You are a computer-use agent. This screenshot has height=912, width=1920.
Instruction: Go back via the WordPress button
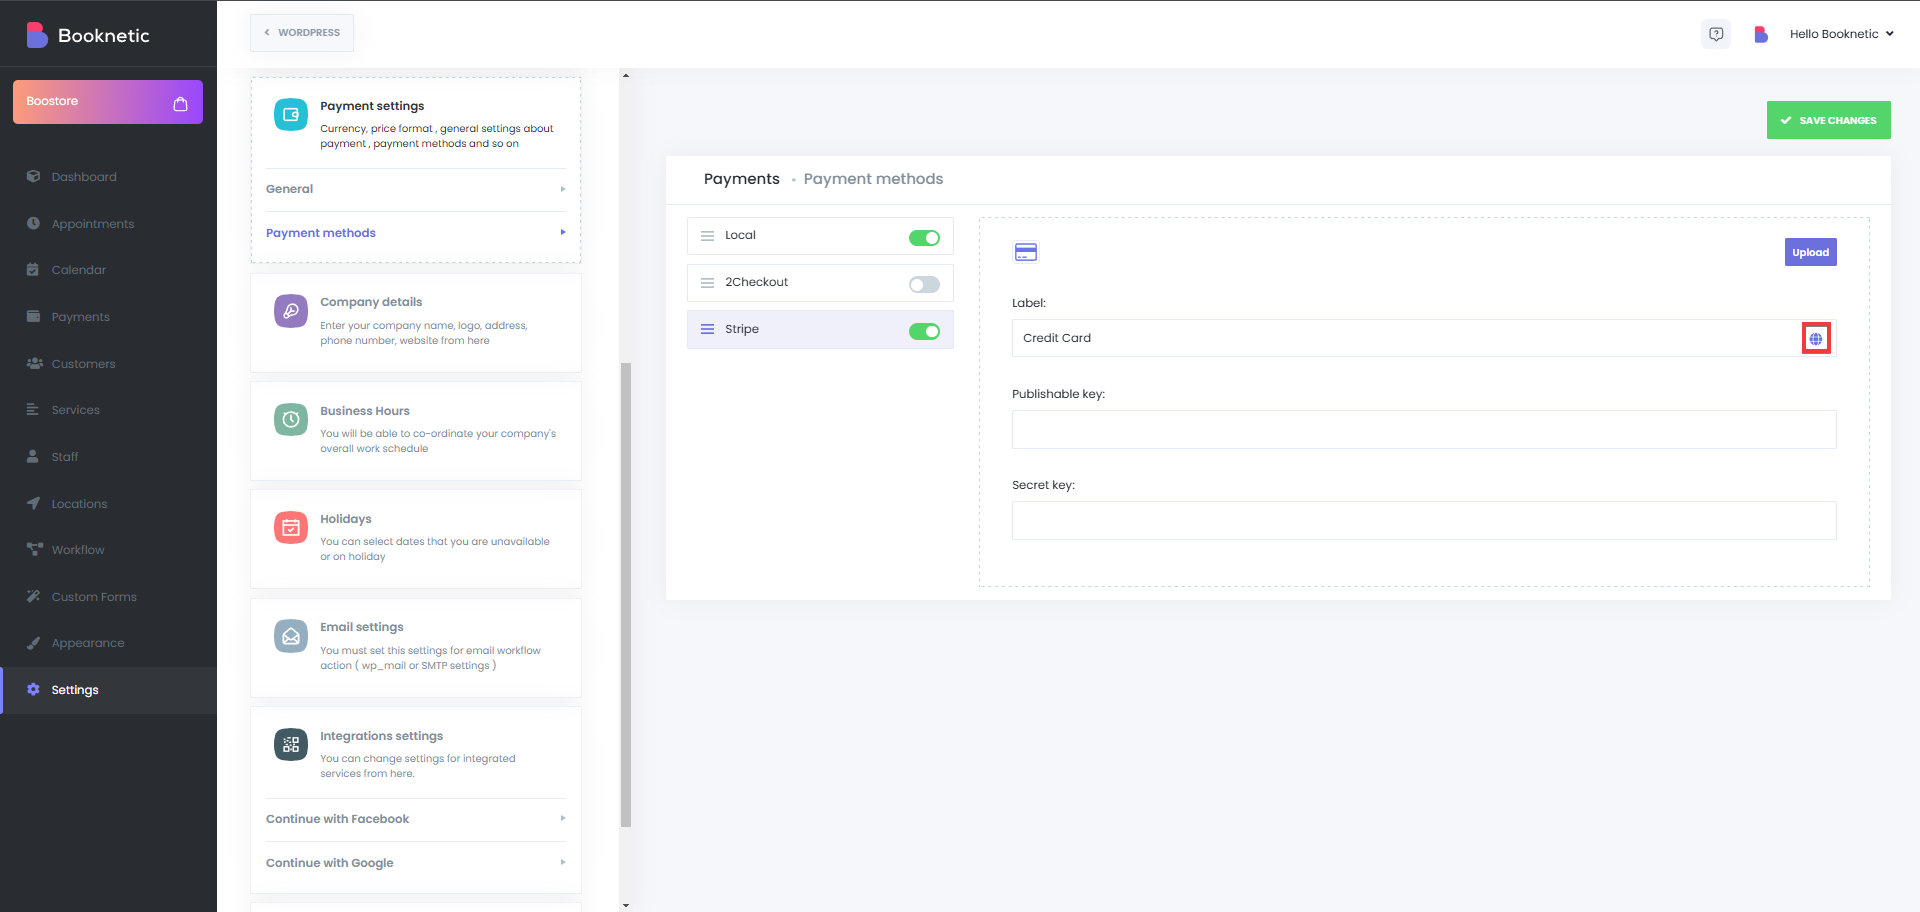point(302,33)
